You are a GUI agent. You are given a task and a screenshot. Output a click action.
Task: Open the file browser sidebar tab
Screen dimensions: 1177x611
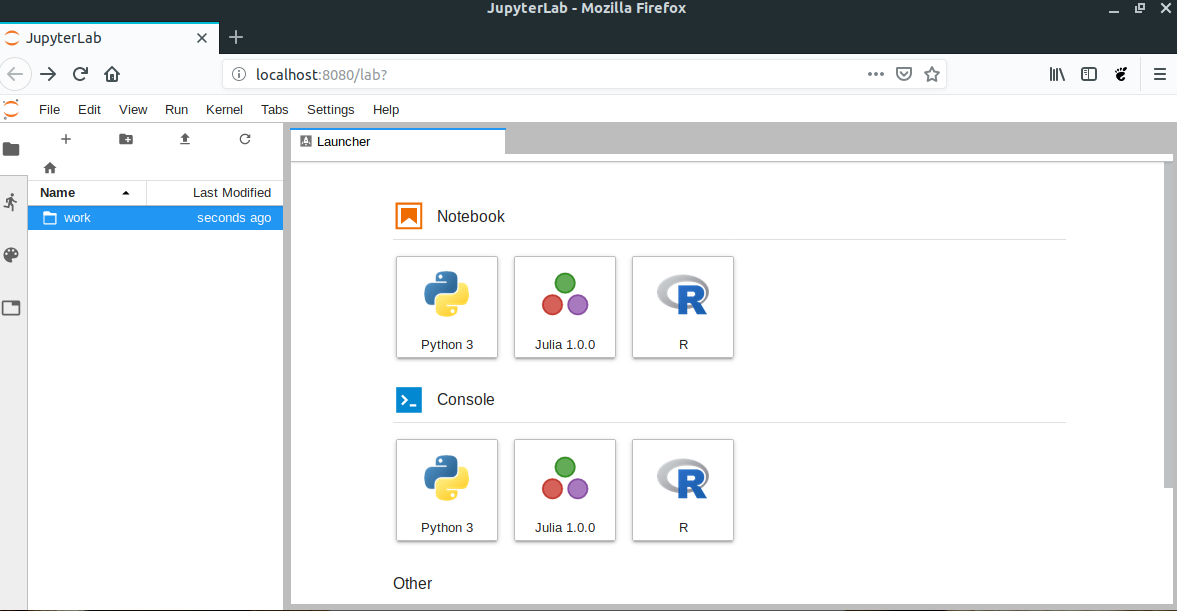point(11,149)
